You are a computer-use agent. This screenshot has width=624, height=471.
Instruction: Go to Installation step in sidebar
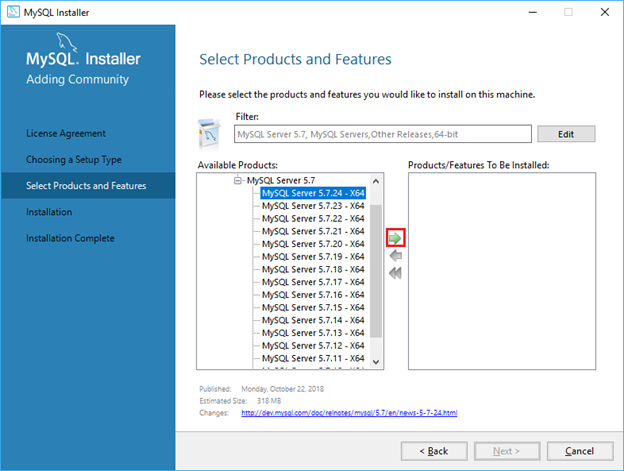pos(49,212)
